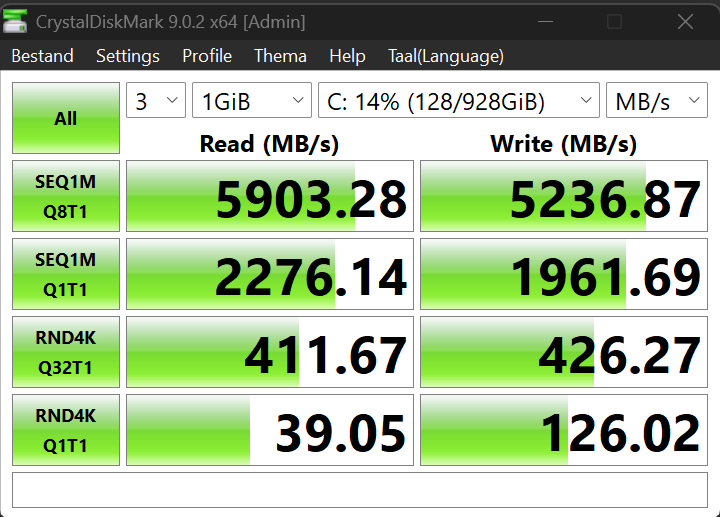
Task: Open the drive selector showing C: 14%
Action: click(459, 100)
